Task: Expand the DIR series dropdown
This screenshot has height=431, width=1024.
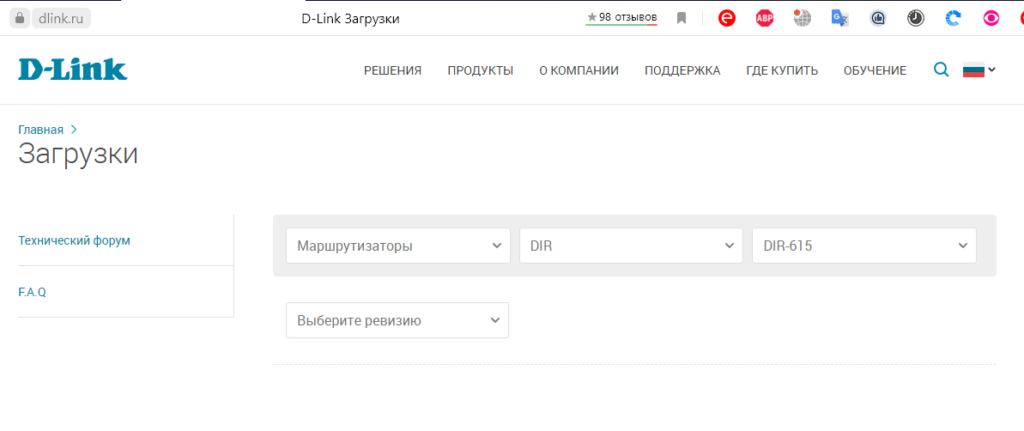Action: click(631, 246)
